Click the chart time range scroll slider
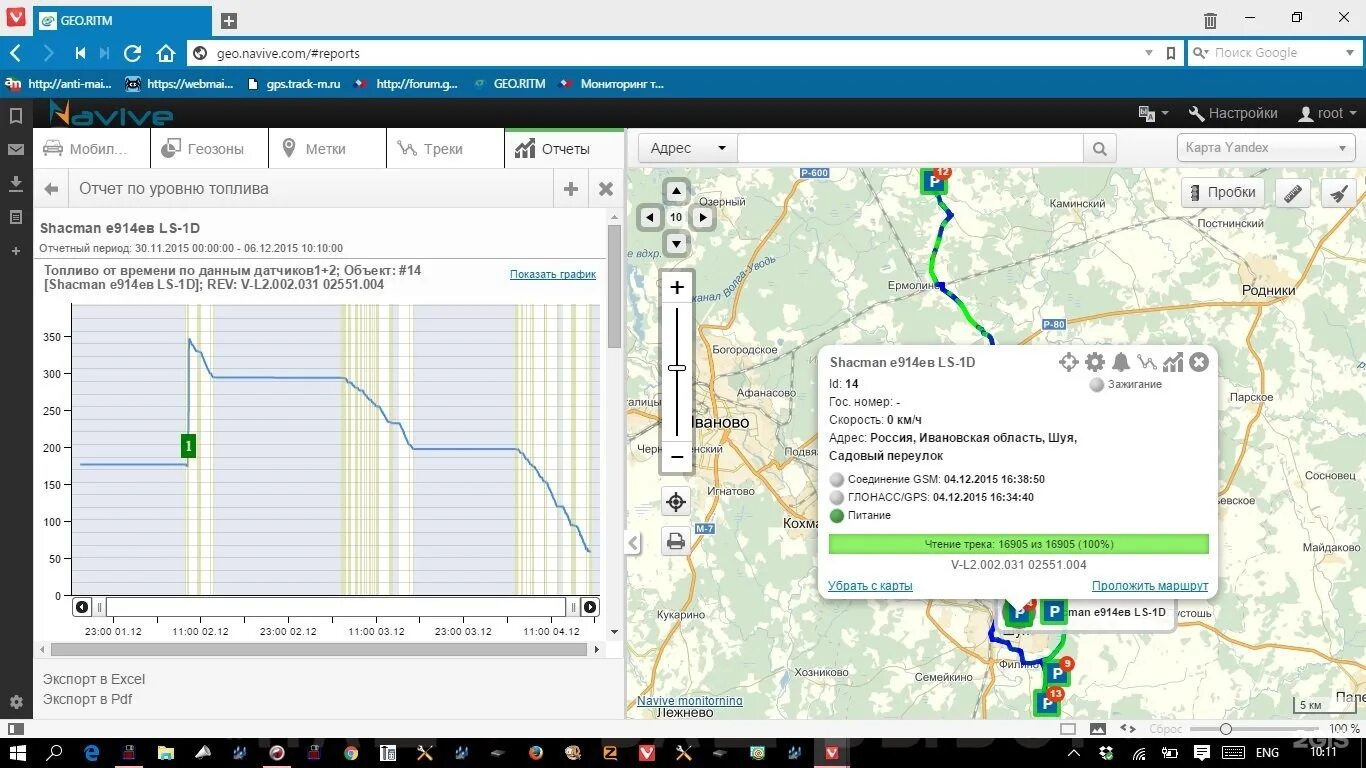This screenshot has width=1366, height=768. tap(336, 607)
